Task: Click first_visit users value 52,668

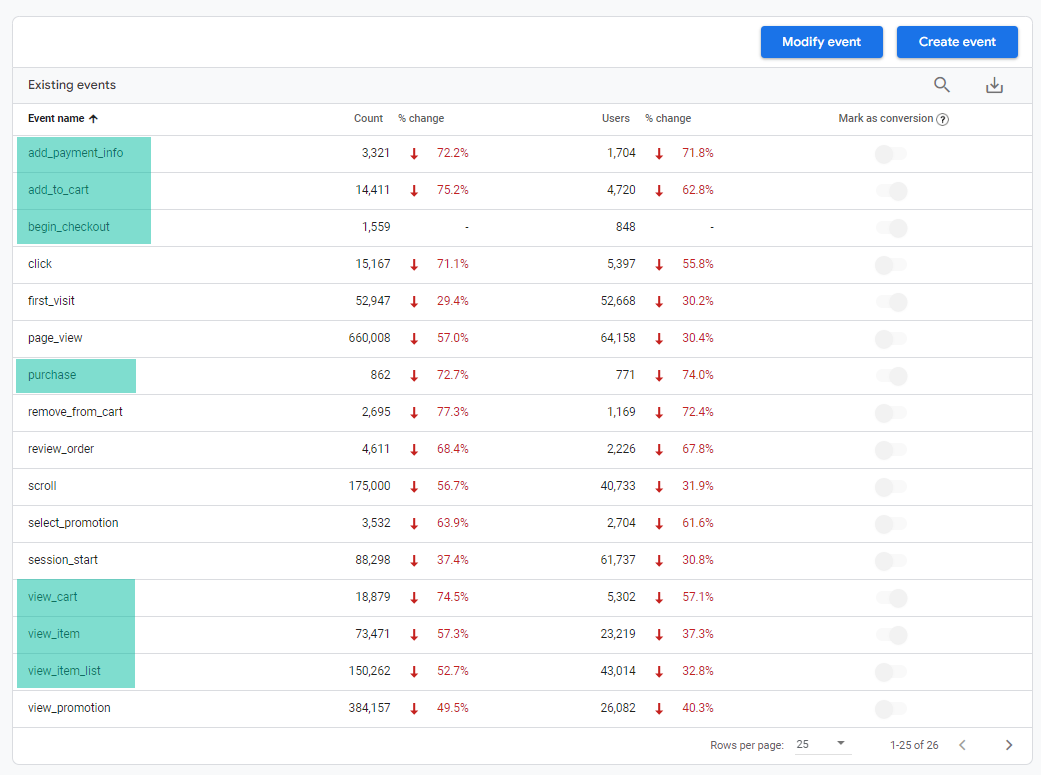Action: 618,301
